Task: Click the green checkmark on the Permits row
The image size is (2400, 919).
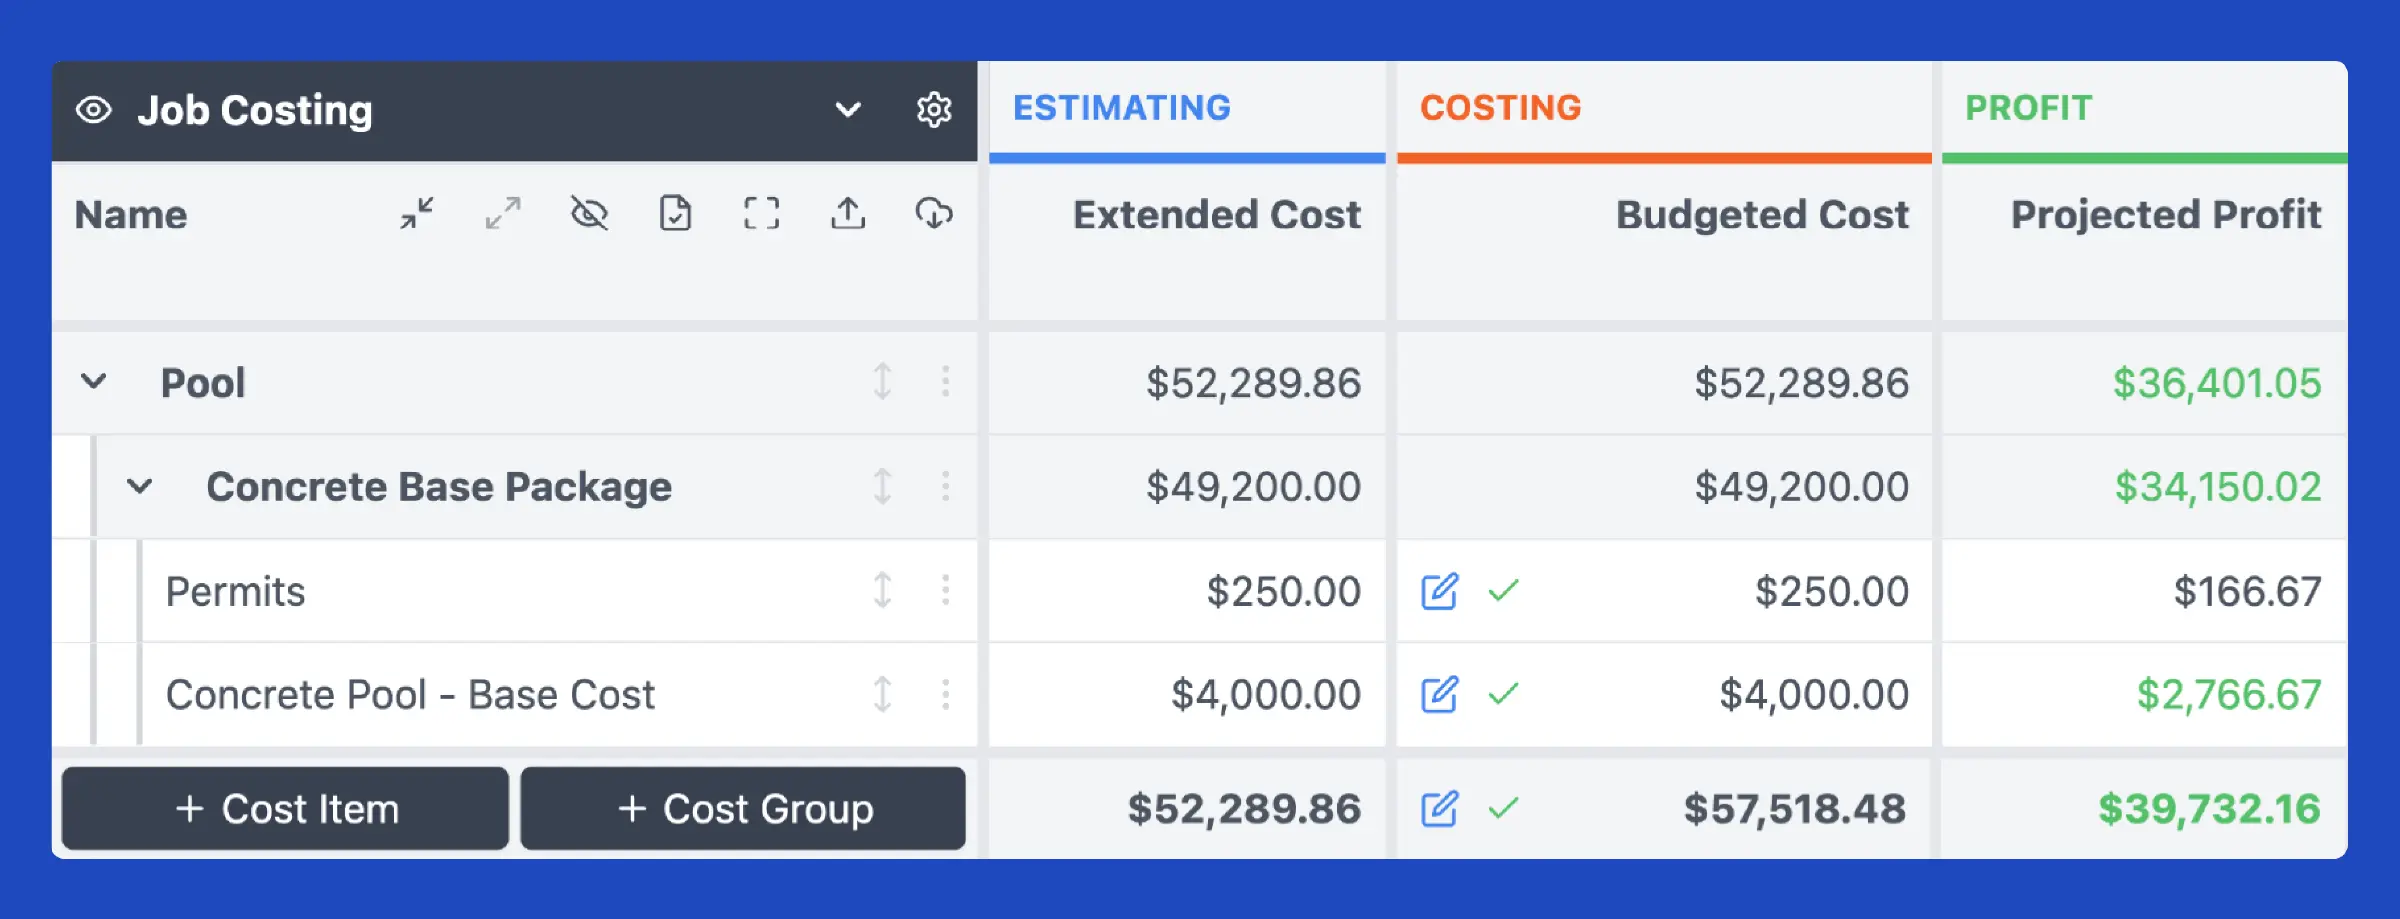Action: pos(1502,591)
